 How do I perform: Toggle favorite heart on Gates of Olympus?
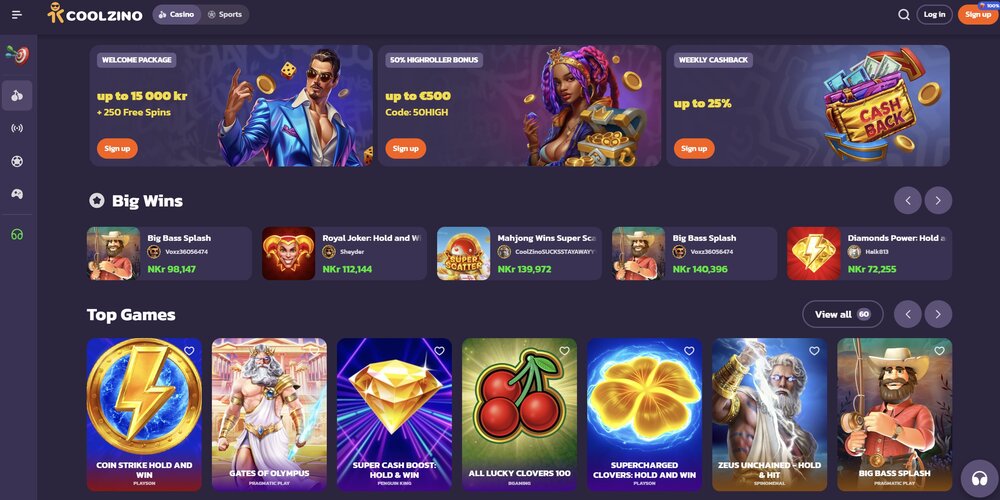point(314,351)
